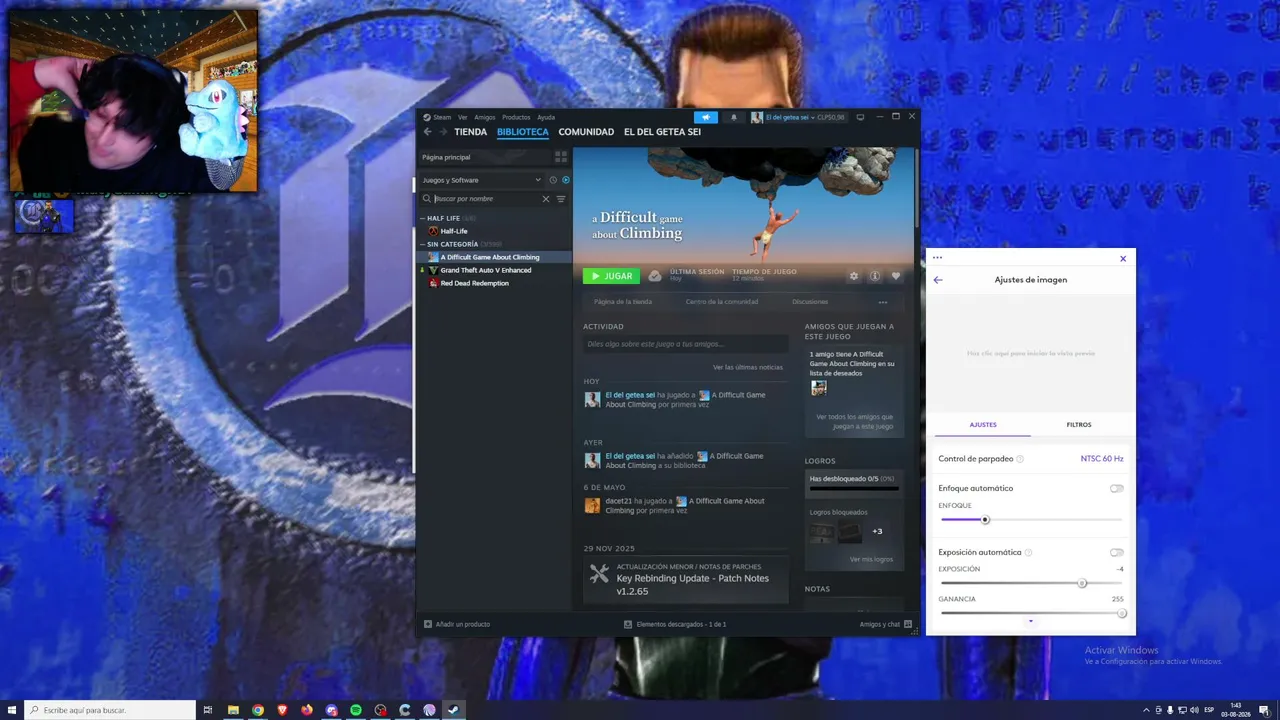Expand more settings with the bottom chevron
The height and width of the screenshot is (720, 1280).
point(1031,621)
